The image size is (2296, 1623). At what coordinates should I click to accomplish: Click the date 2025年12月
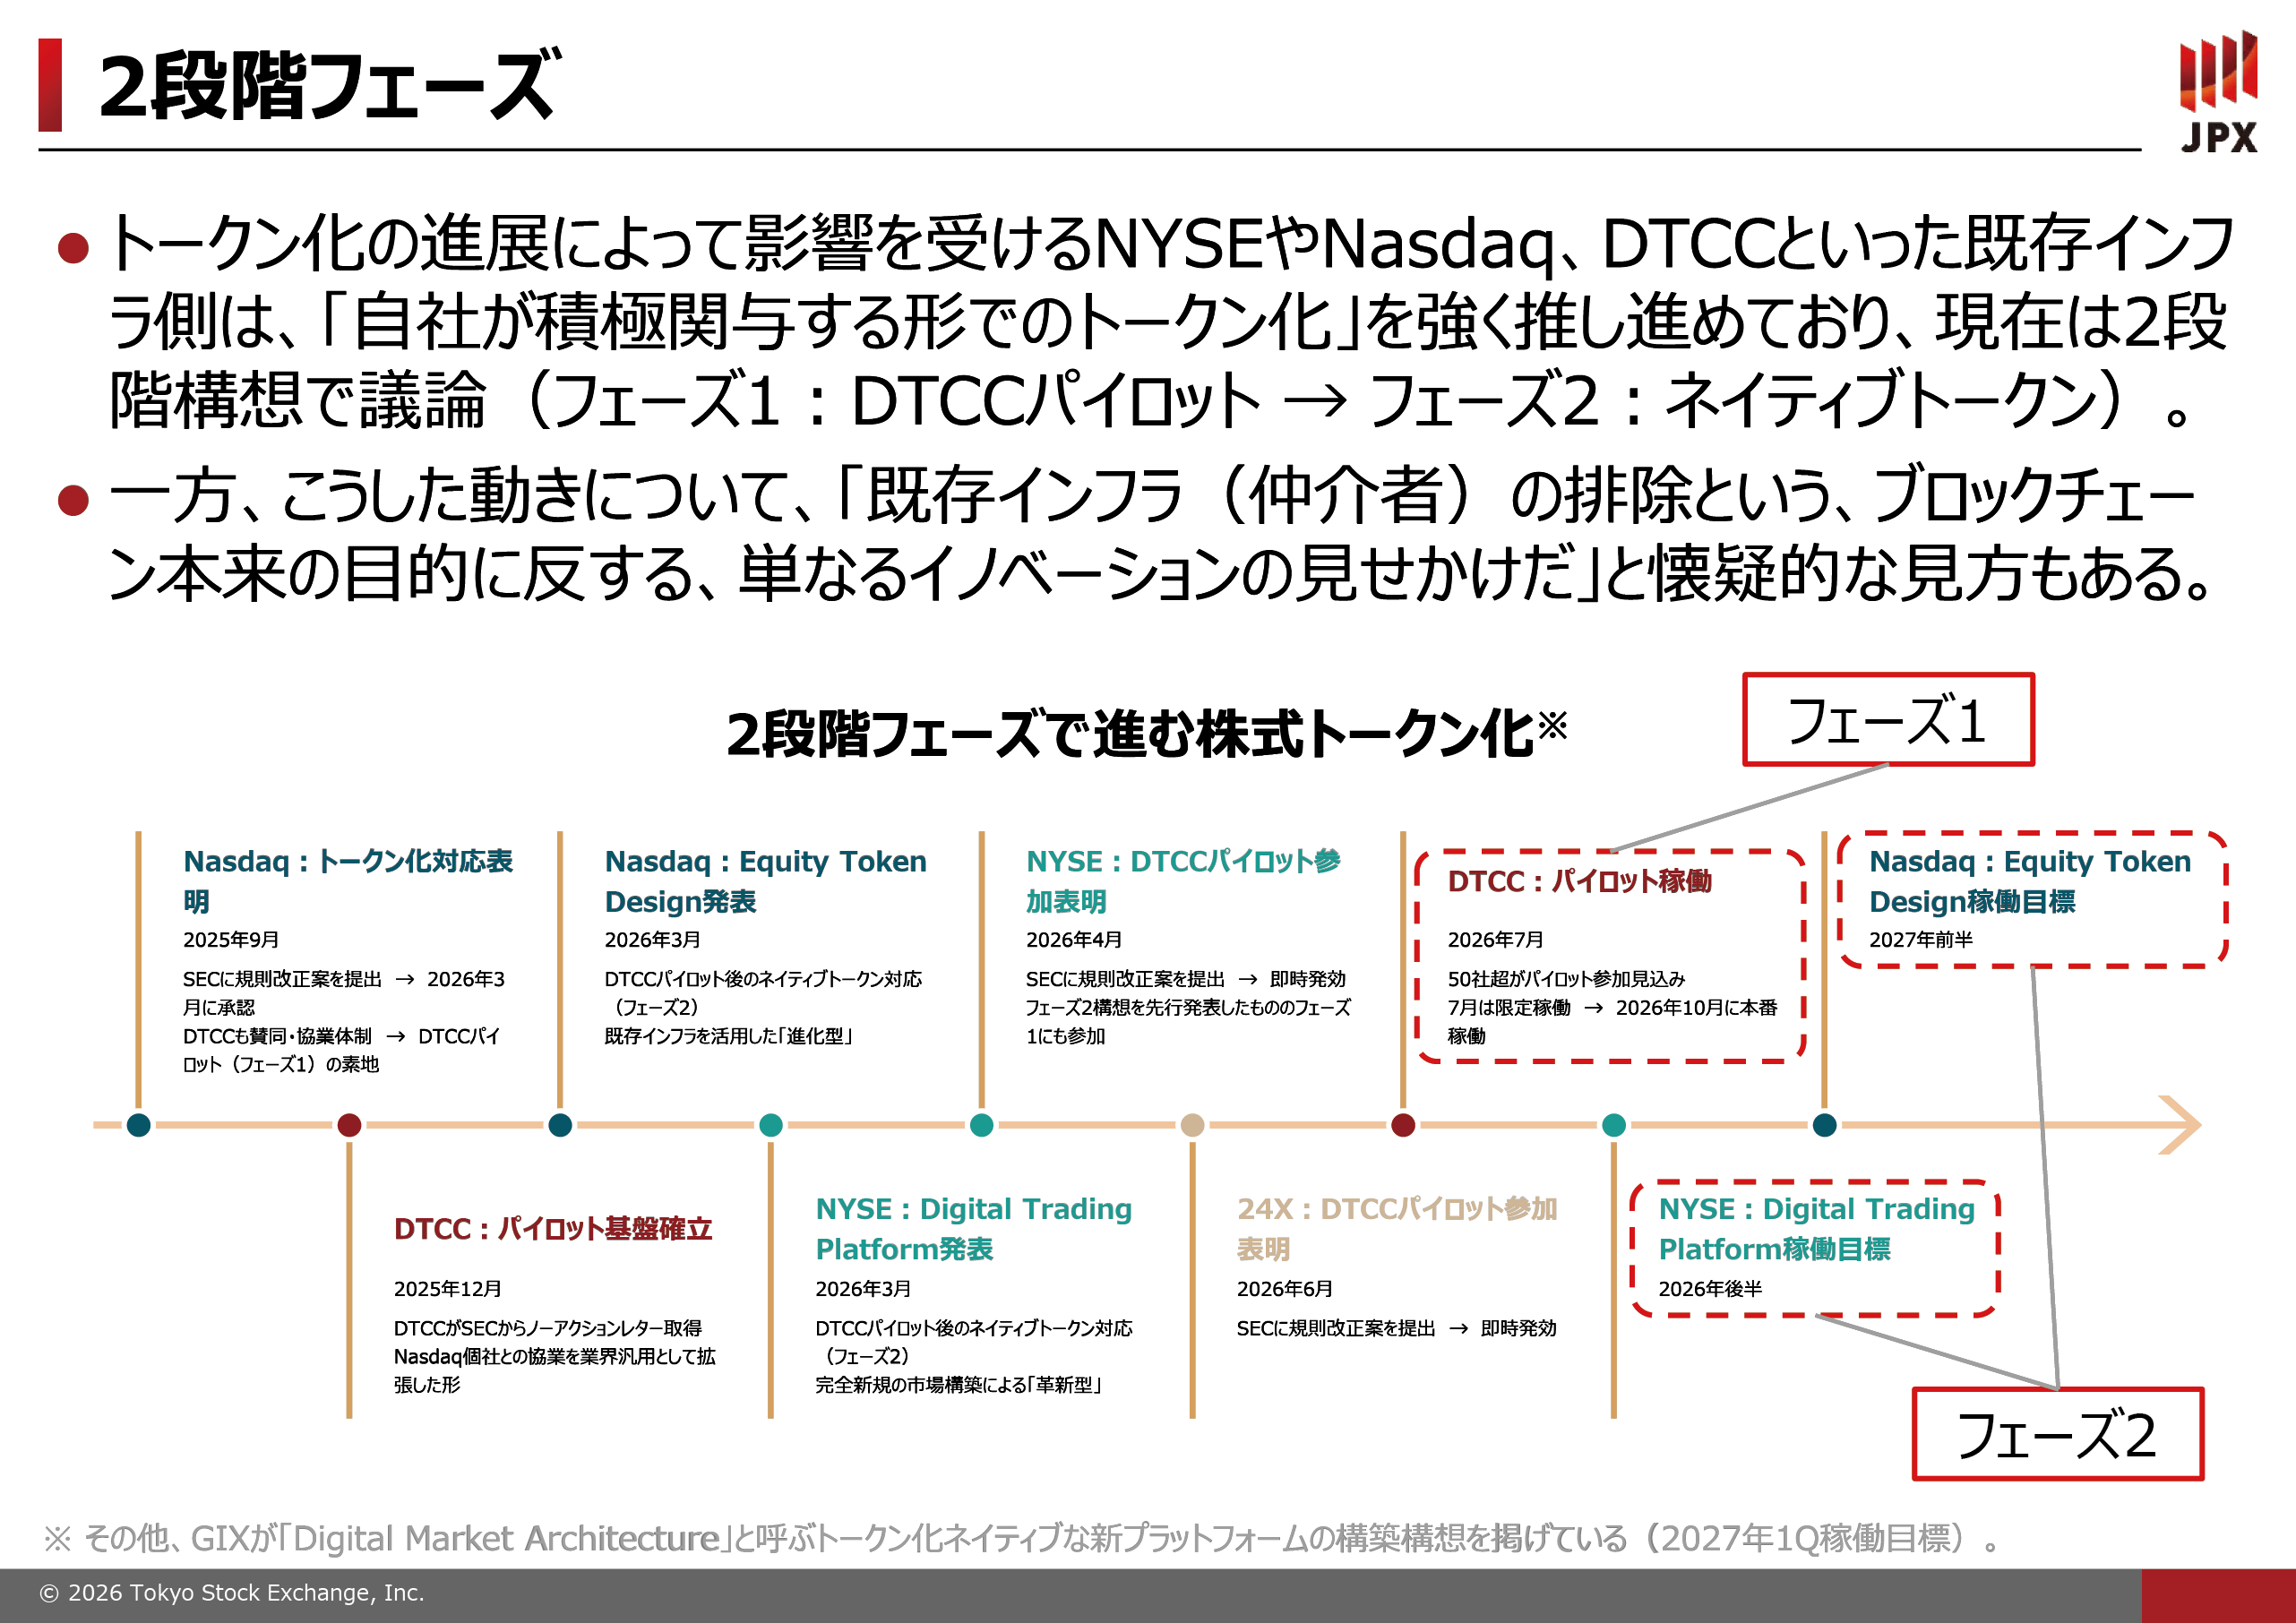447,1289
